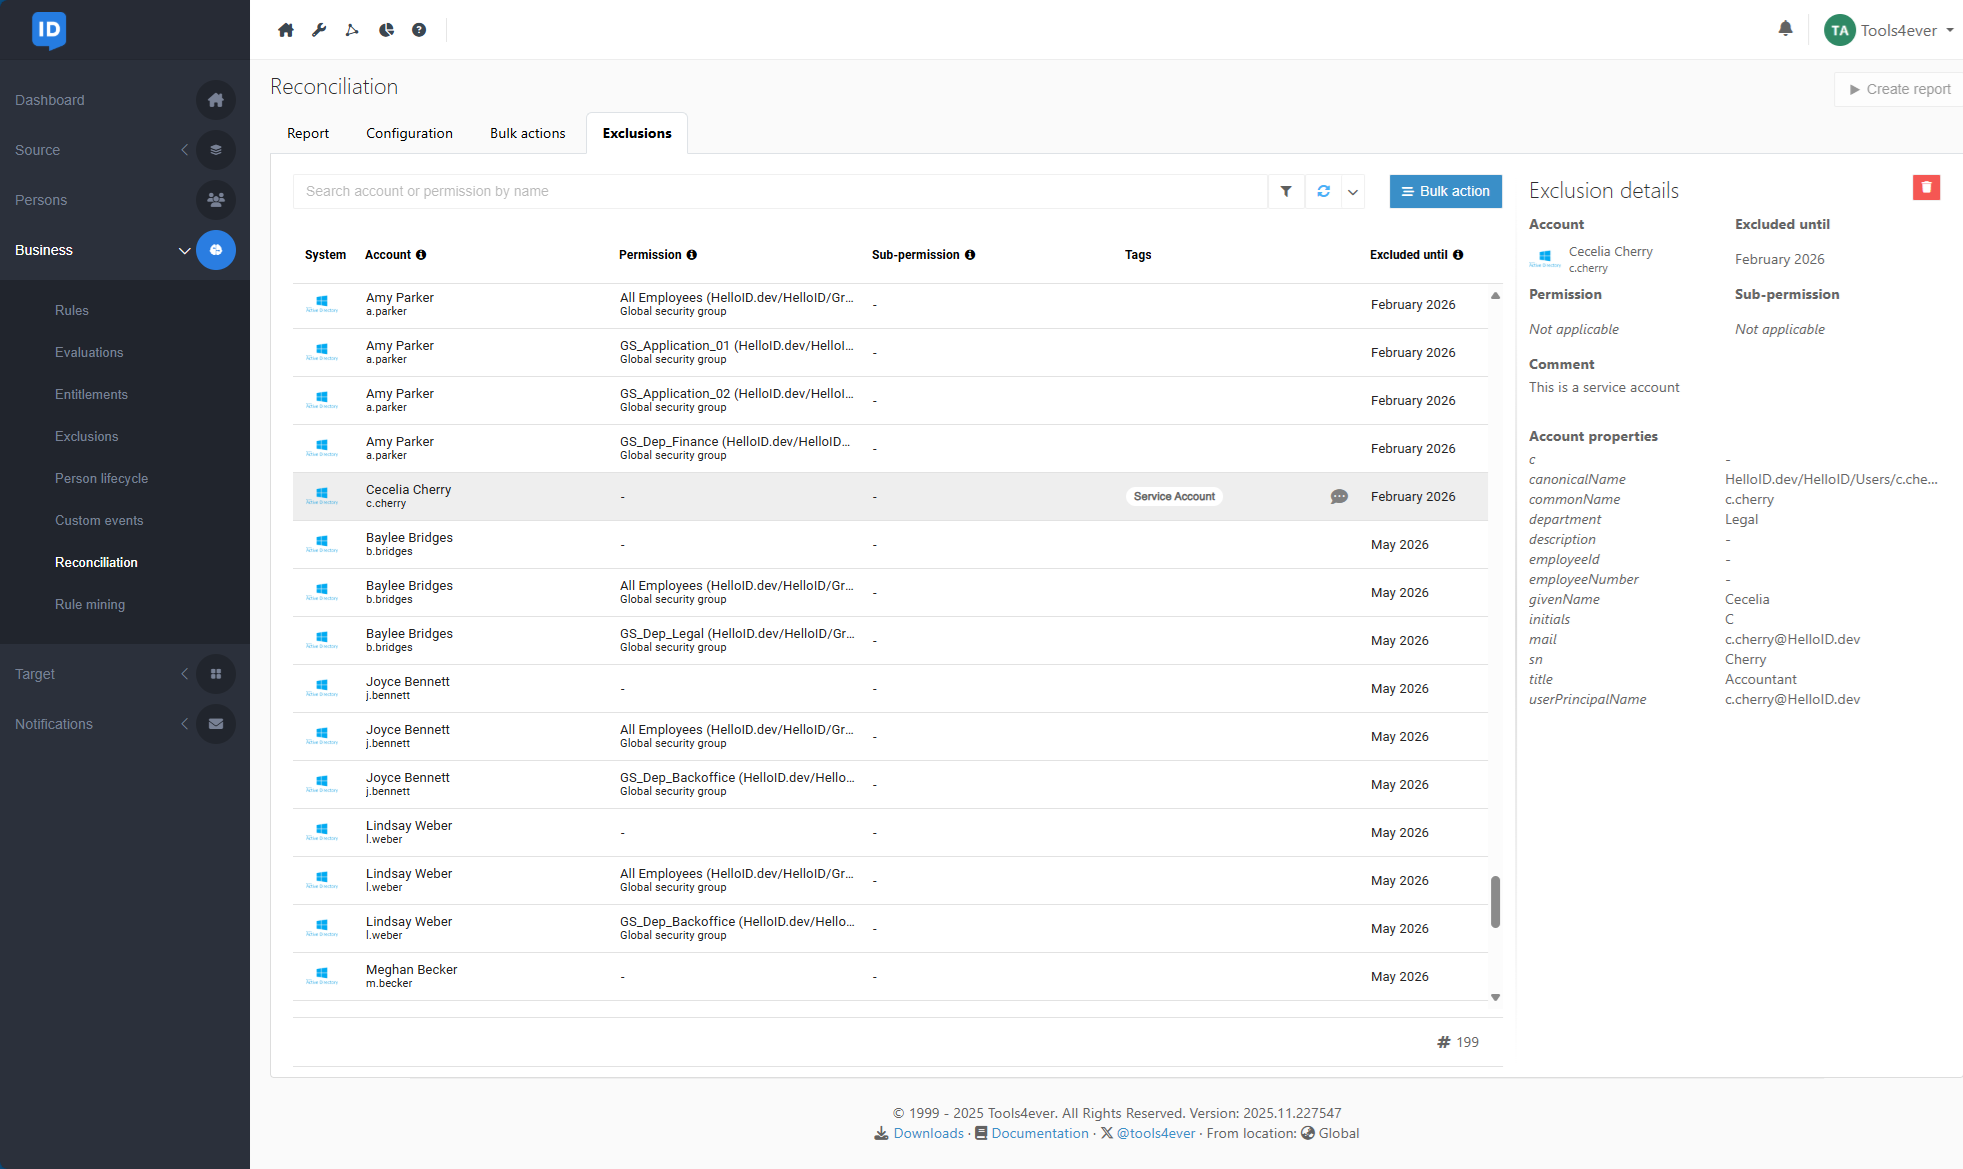Image resolution: width=1963 pixels, height=1169 pixels.
Task: Click the pie chart icon in toolbar
Action: coord(386,30)
